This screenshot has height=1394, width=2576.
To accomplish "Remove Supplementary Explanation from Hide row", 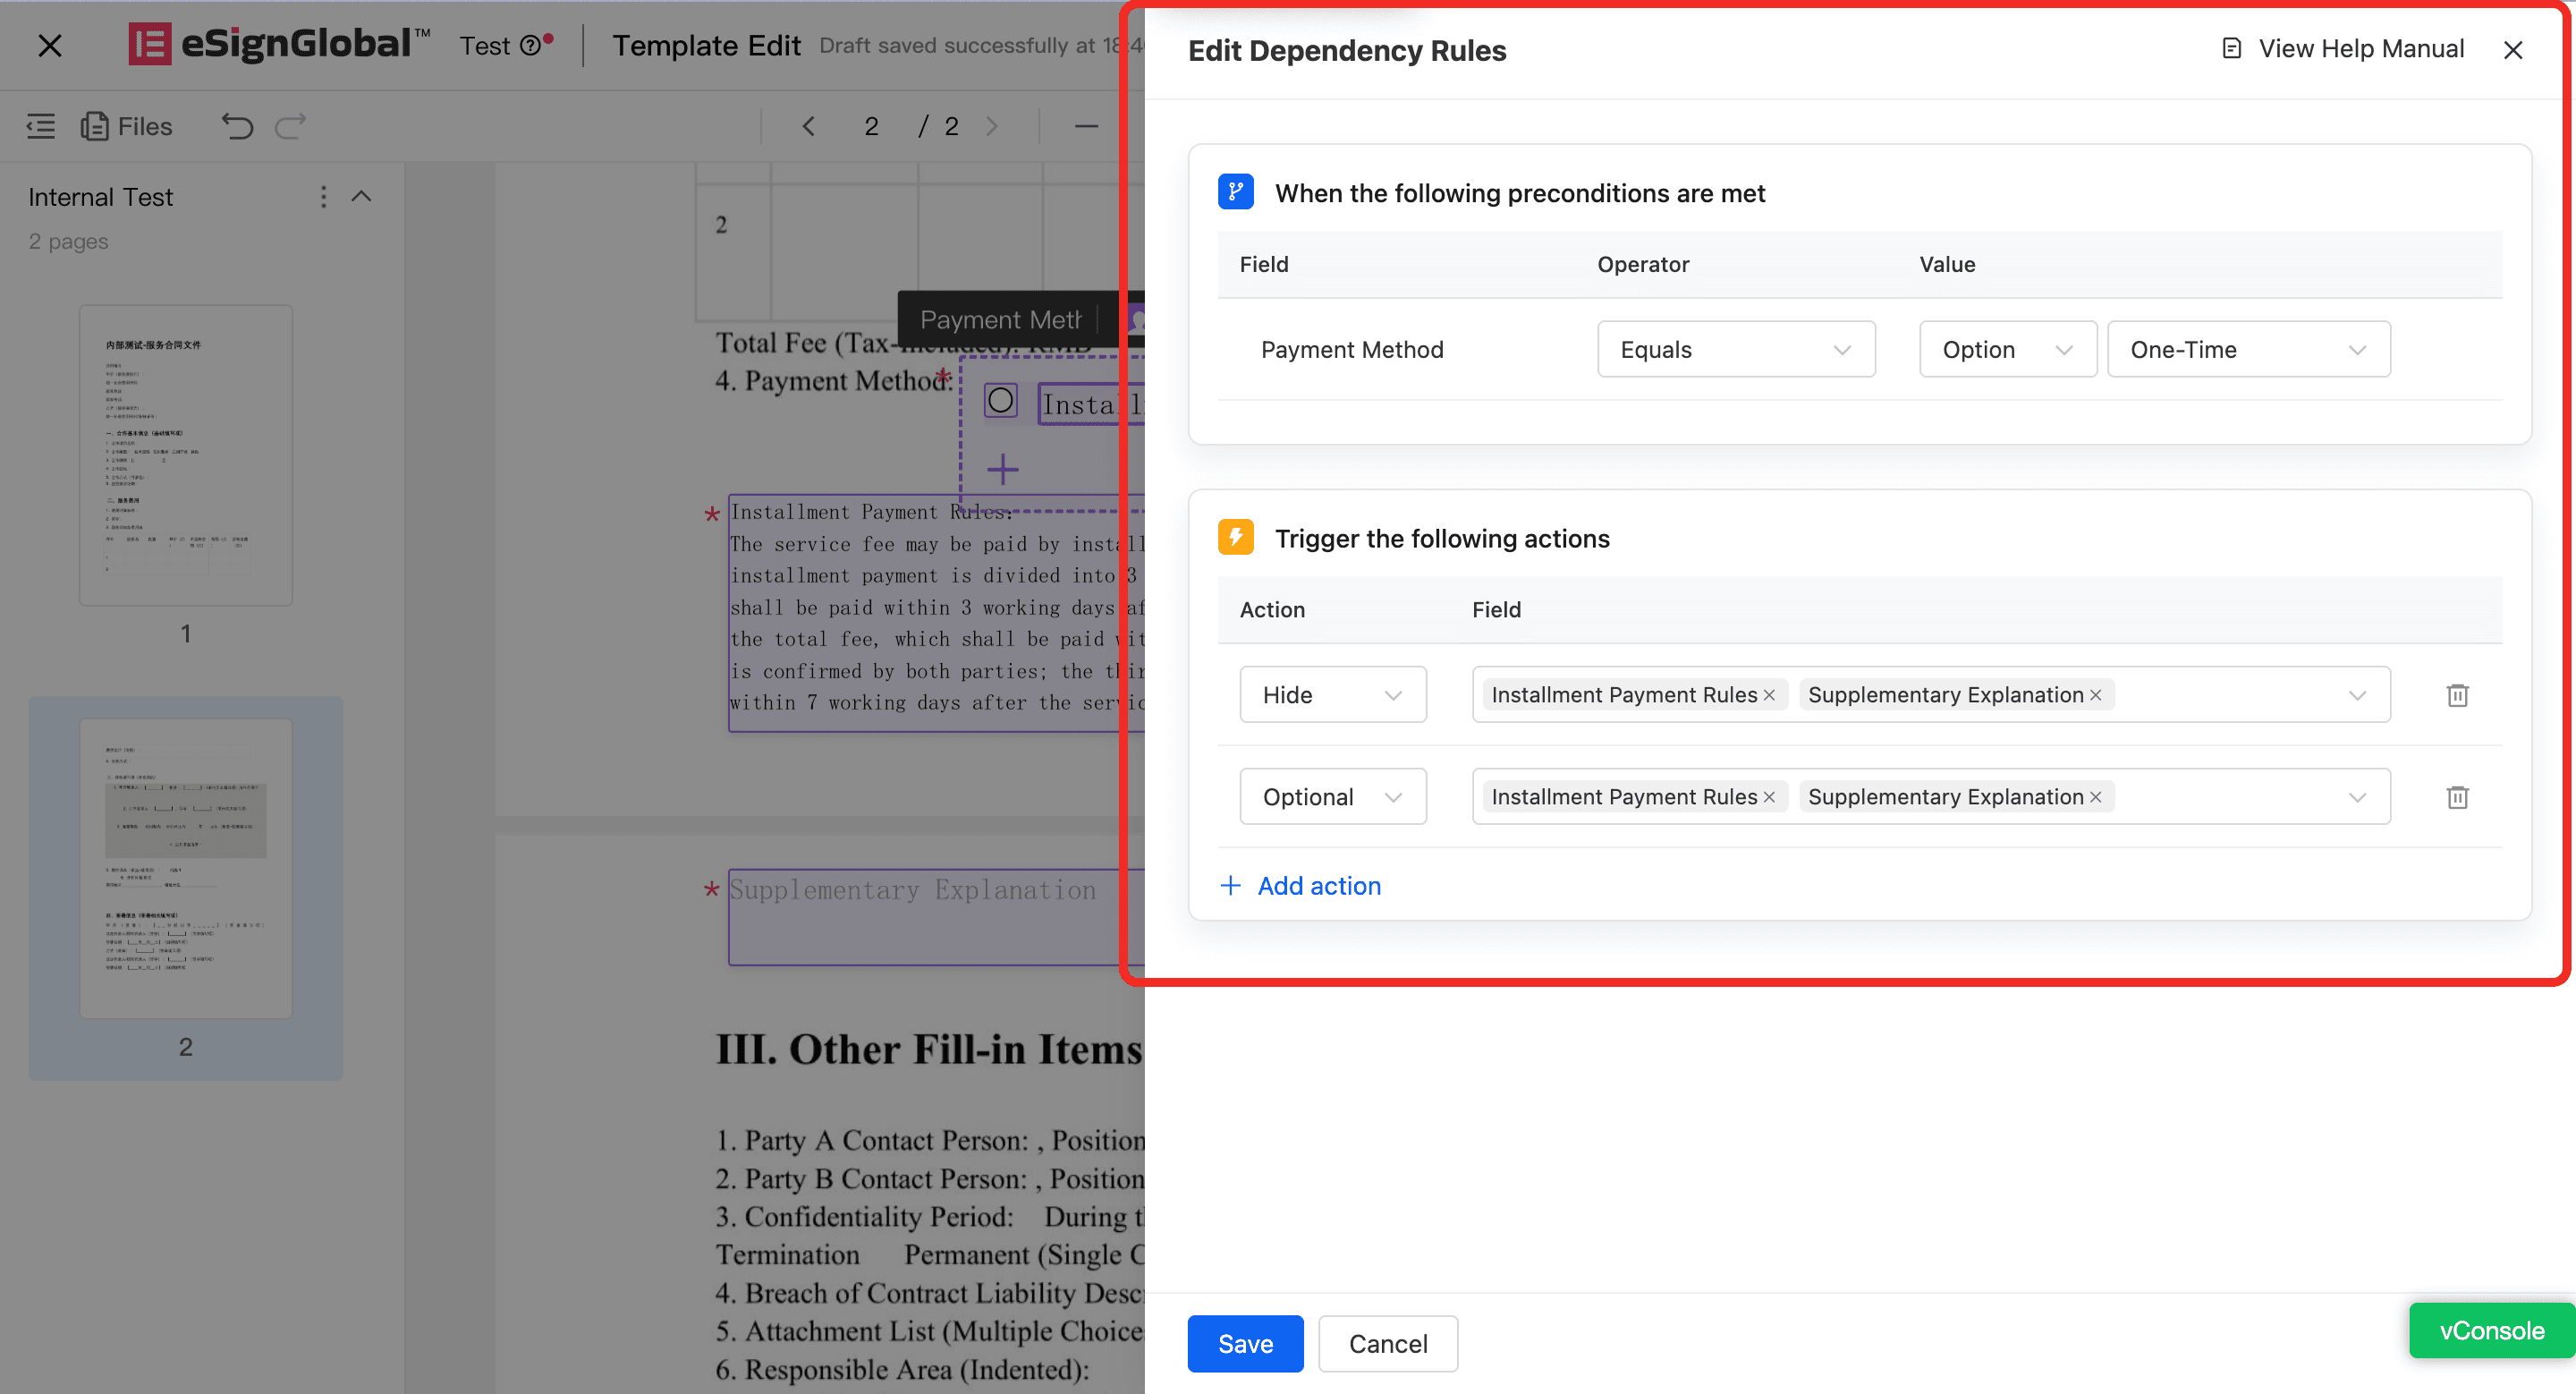I will [x=2096, y=695].
